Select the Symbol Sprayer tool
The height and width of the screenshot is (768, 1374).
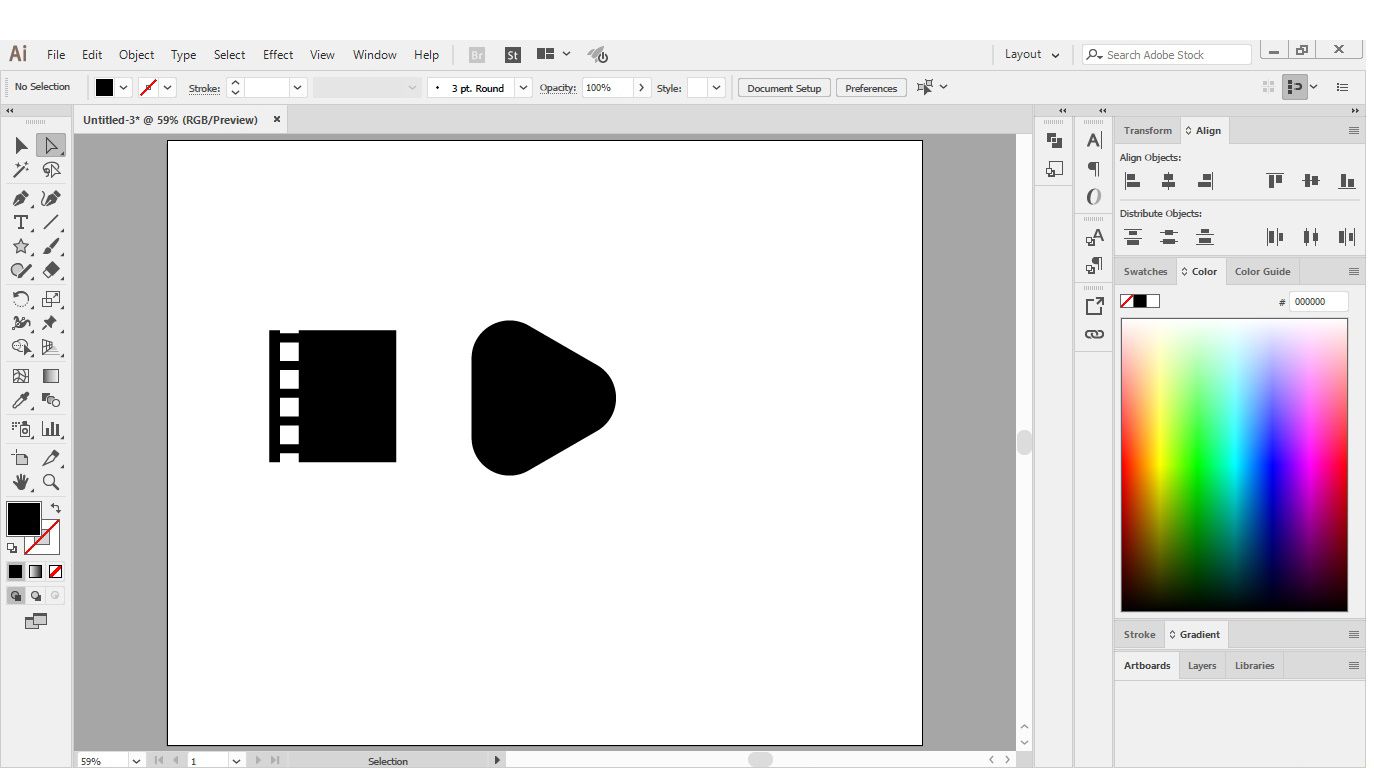21,429
